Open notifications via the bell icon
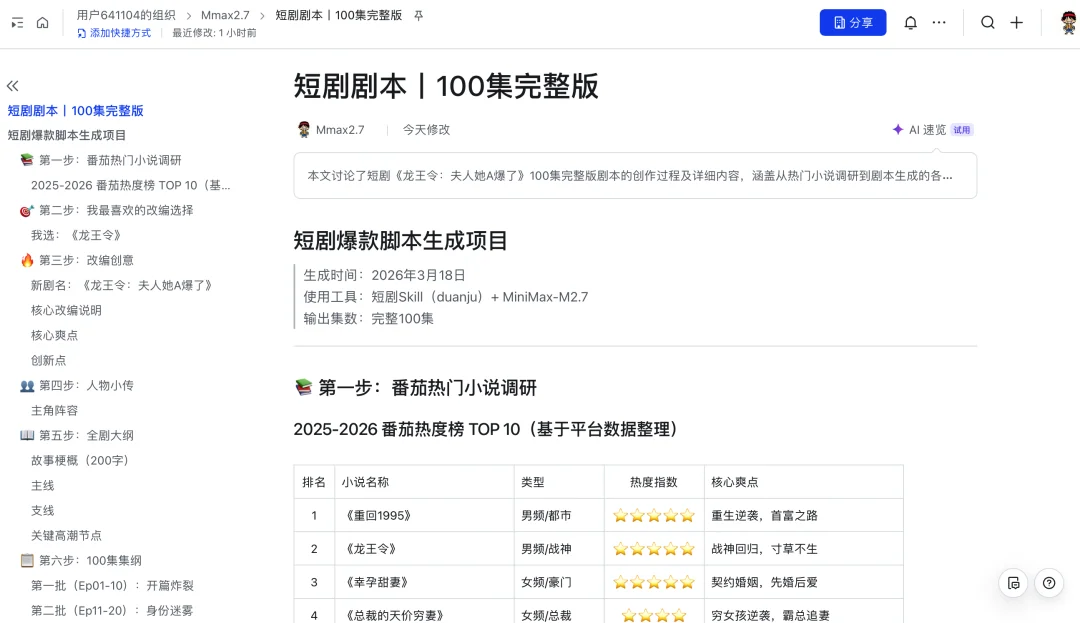This screenshot has height=623, width=1080. (911, 21)
